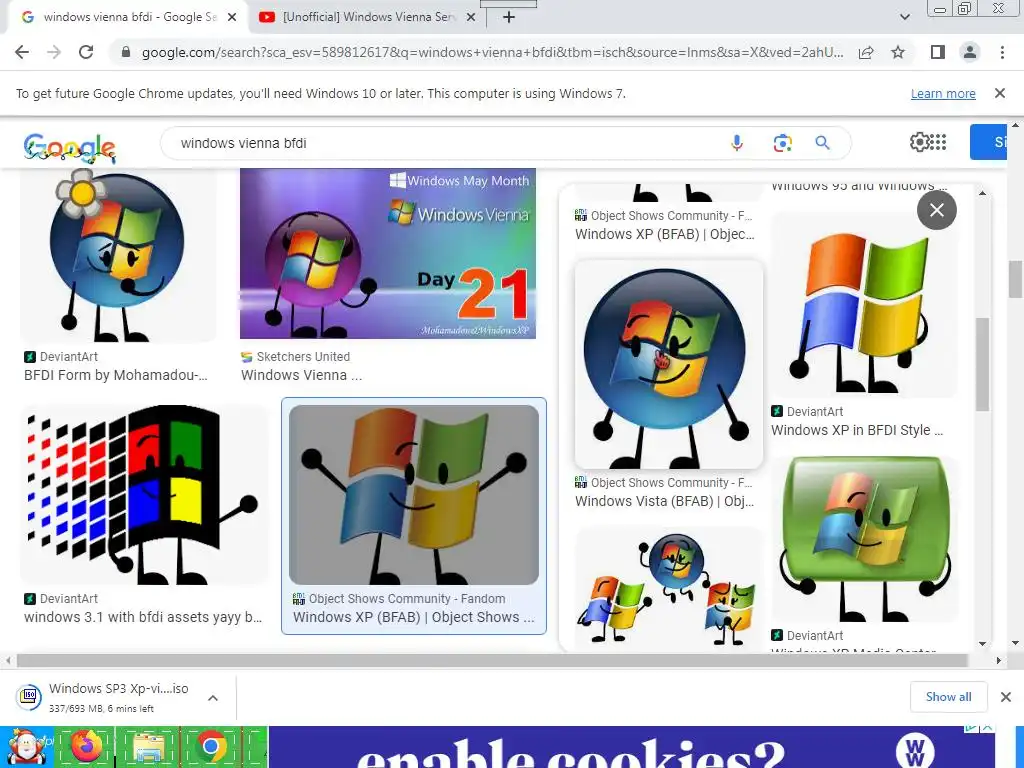Click the side panel scroll up arrow

point(982,193)
